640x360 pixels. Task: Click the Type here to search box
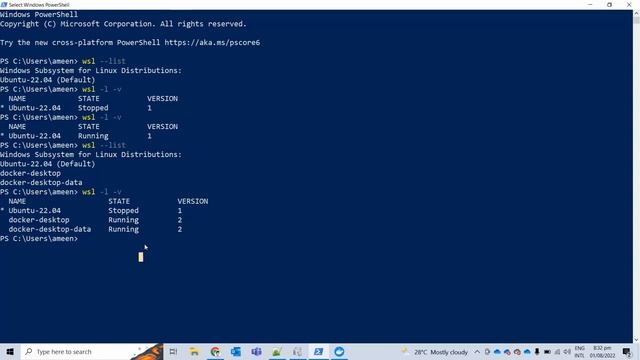tap(91, 351)
